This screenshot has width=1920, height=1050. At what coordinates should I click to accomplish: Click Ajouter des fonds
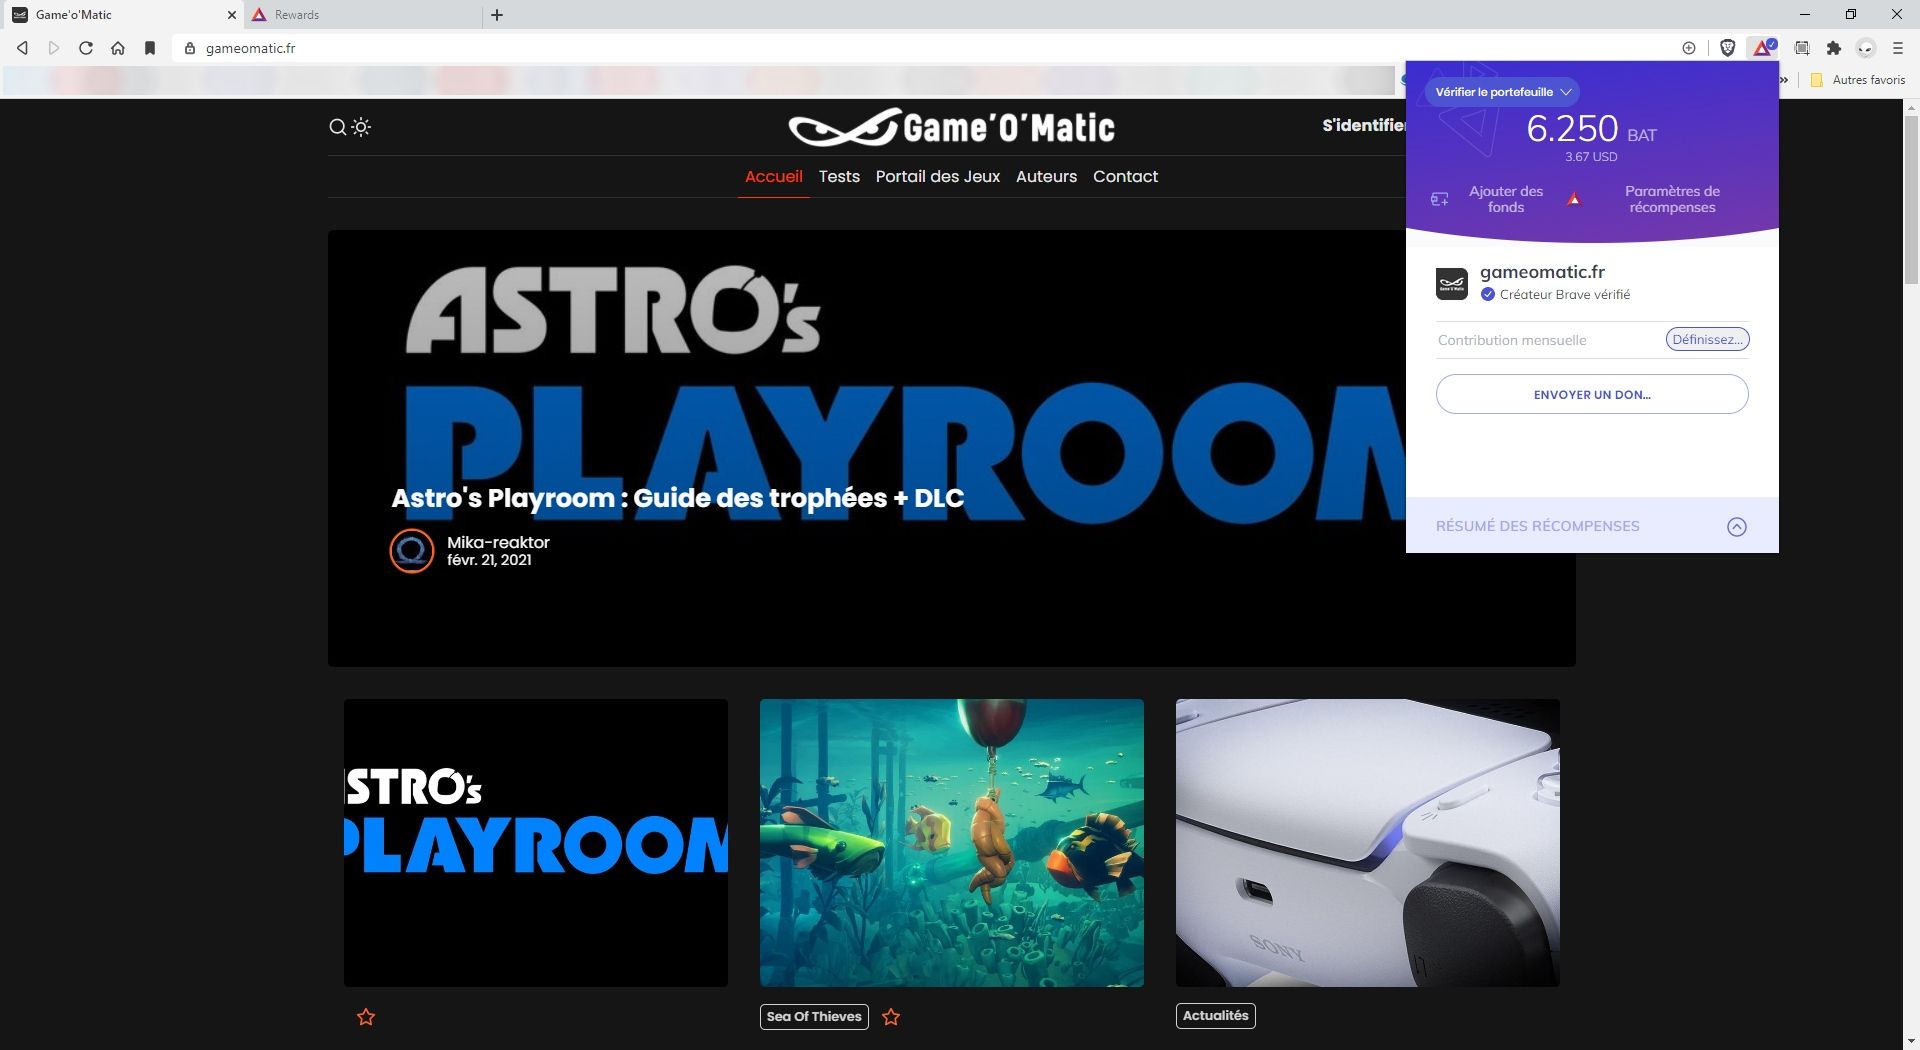click(1506, 199)
